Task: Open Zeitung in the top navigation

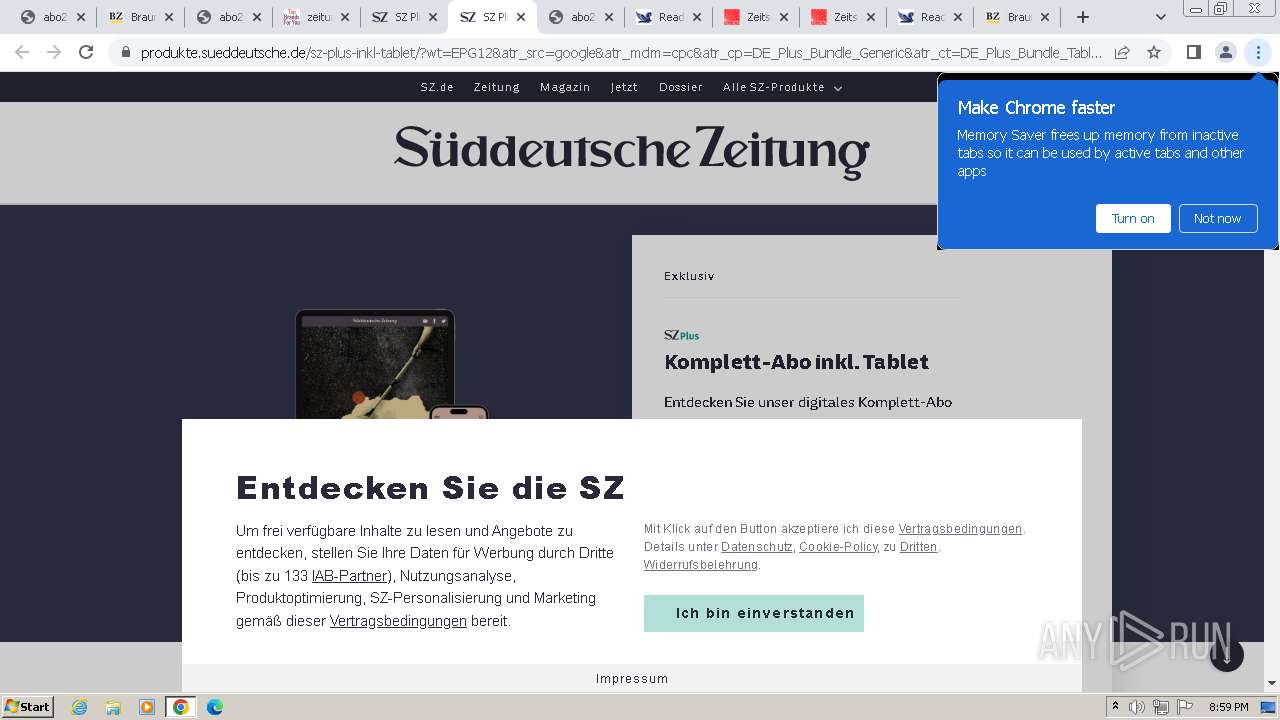Action: click(497, 87)
